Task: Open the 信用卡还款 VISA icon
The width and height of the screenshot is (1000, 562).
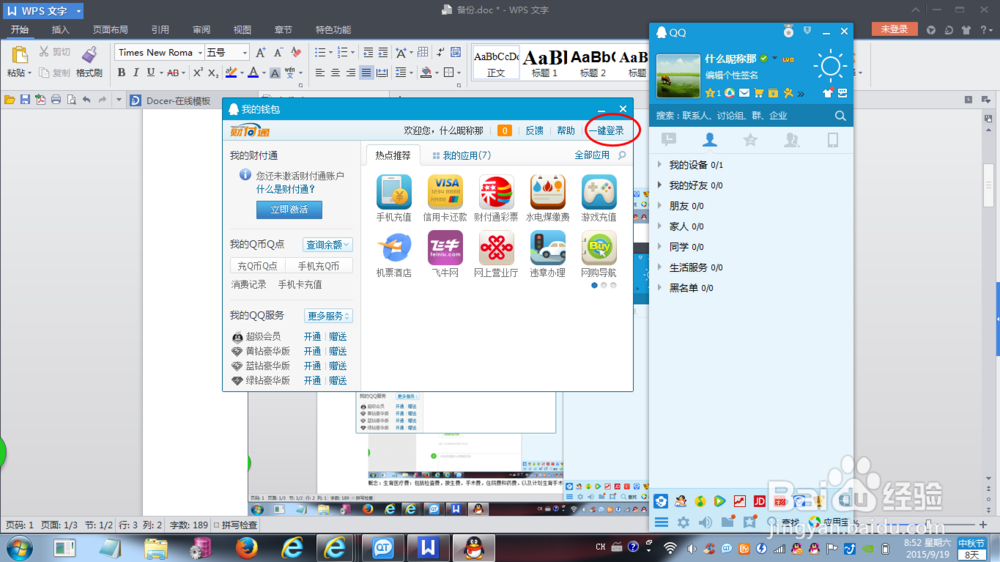Action: (x=445, y=191)
